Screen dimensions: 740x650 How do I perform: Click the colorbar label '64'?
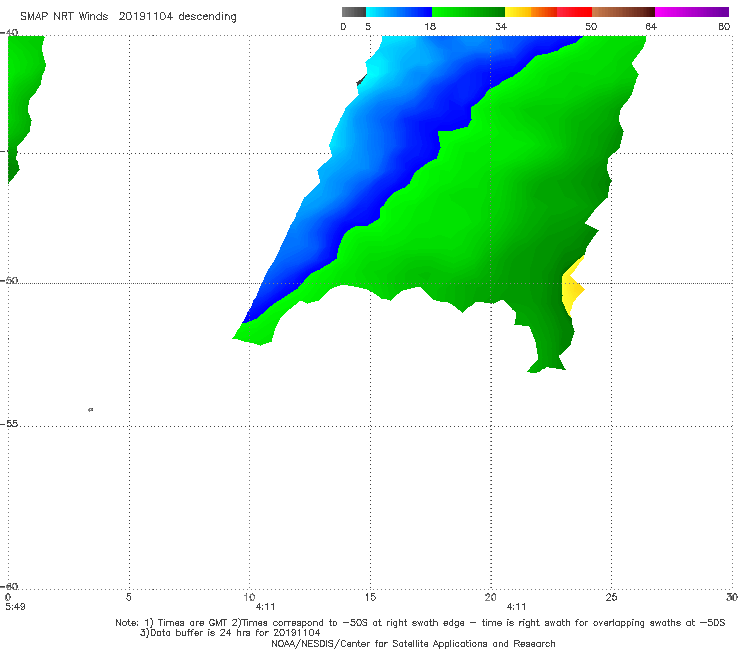coord(651,27)
